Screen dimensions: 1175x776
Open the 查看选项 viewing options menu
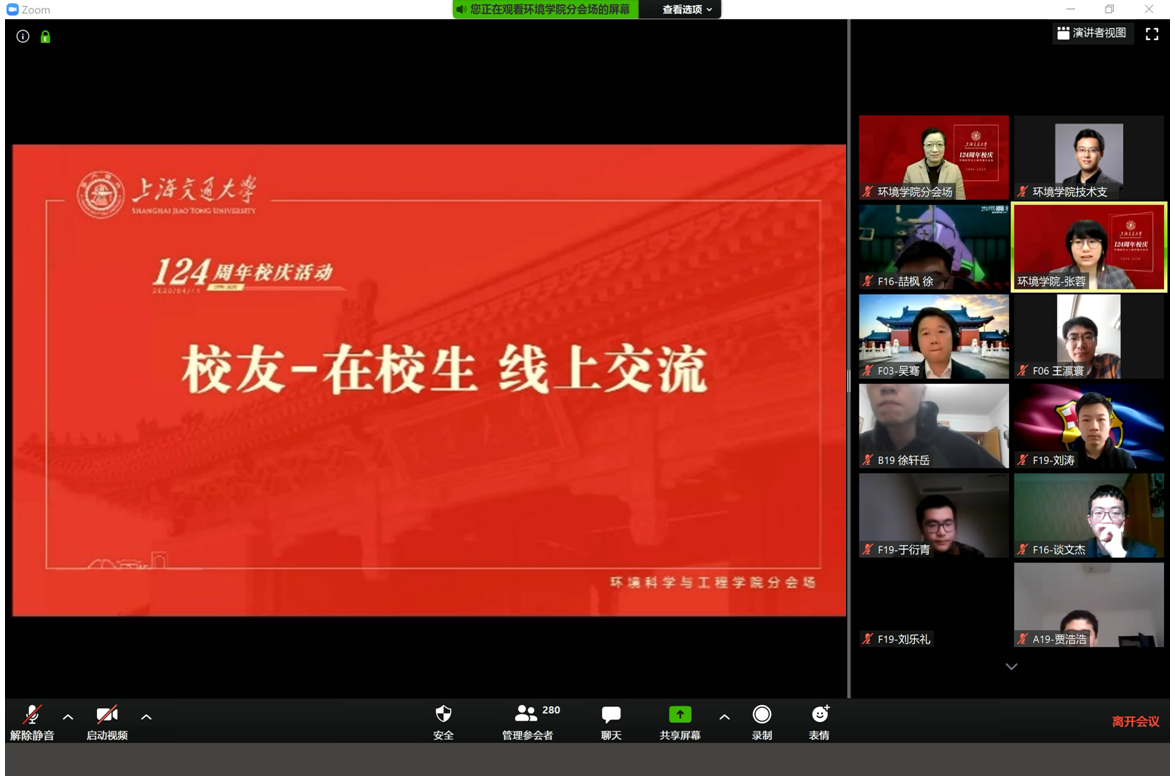[680, 9]
